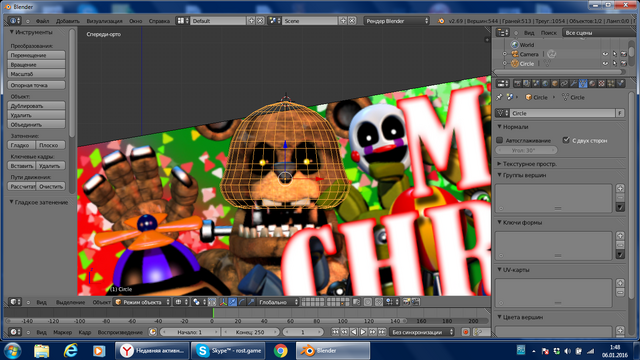
Task: Open the Визуализация menu
Action: (104, 21)
